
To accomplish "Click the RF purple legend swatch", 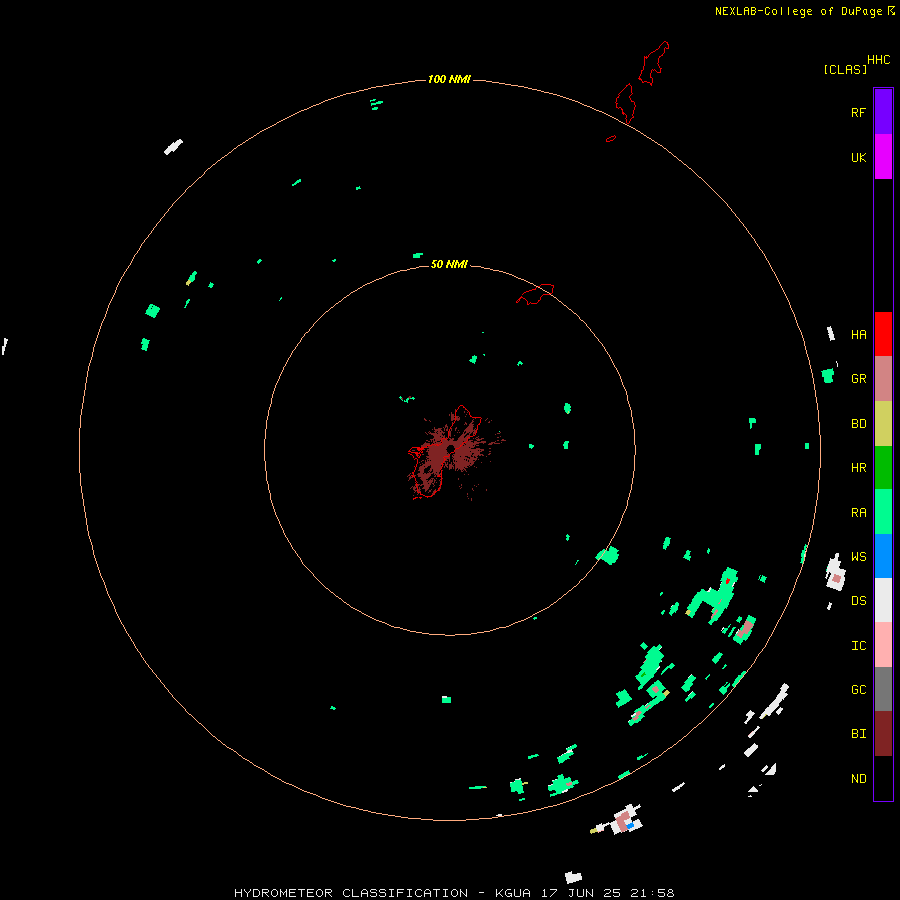I will [x=883, y=112].
